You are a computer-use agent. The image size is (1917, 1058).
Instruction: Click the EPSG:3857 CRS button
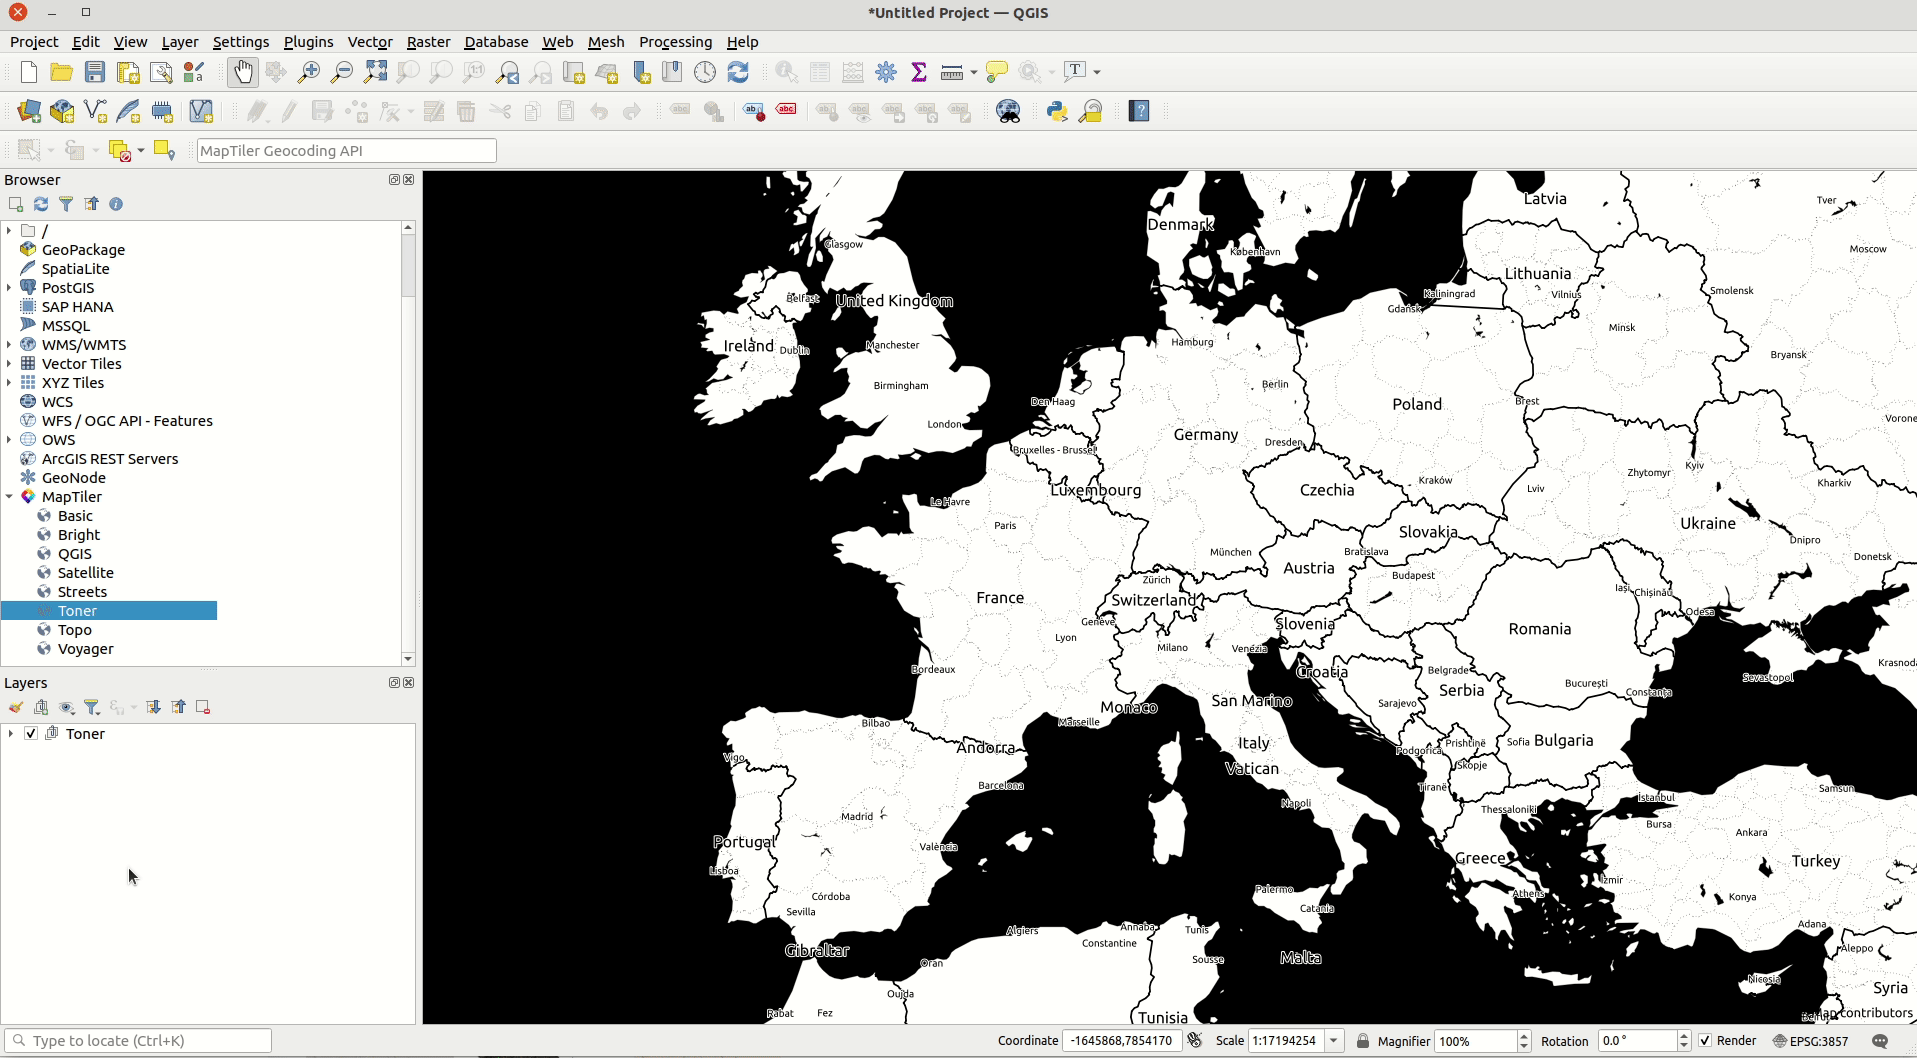point(1810,1041)
